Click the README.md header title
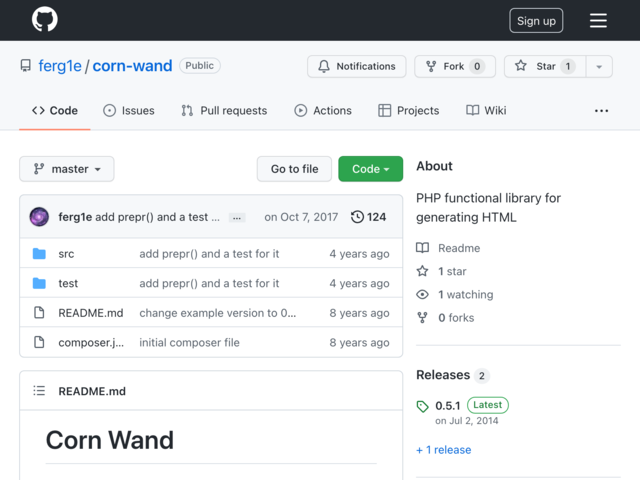The image size is (640, 480). pyautogui.click(x=92, y=391)
